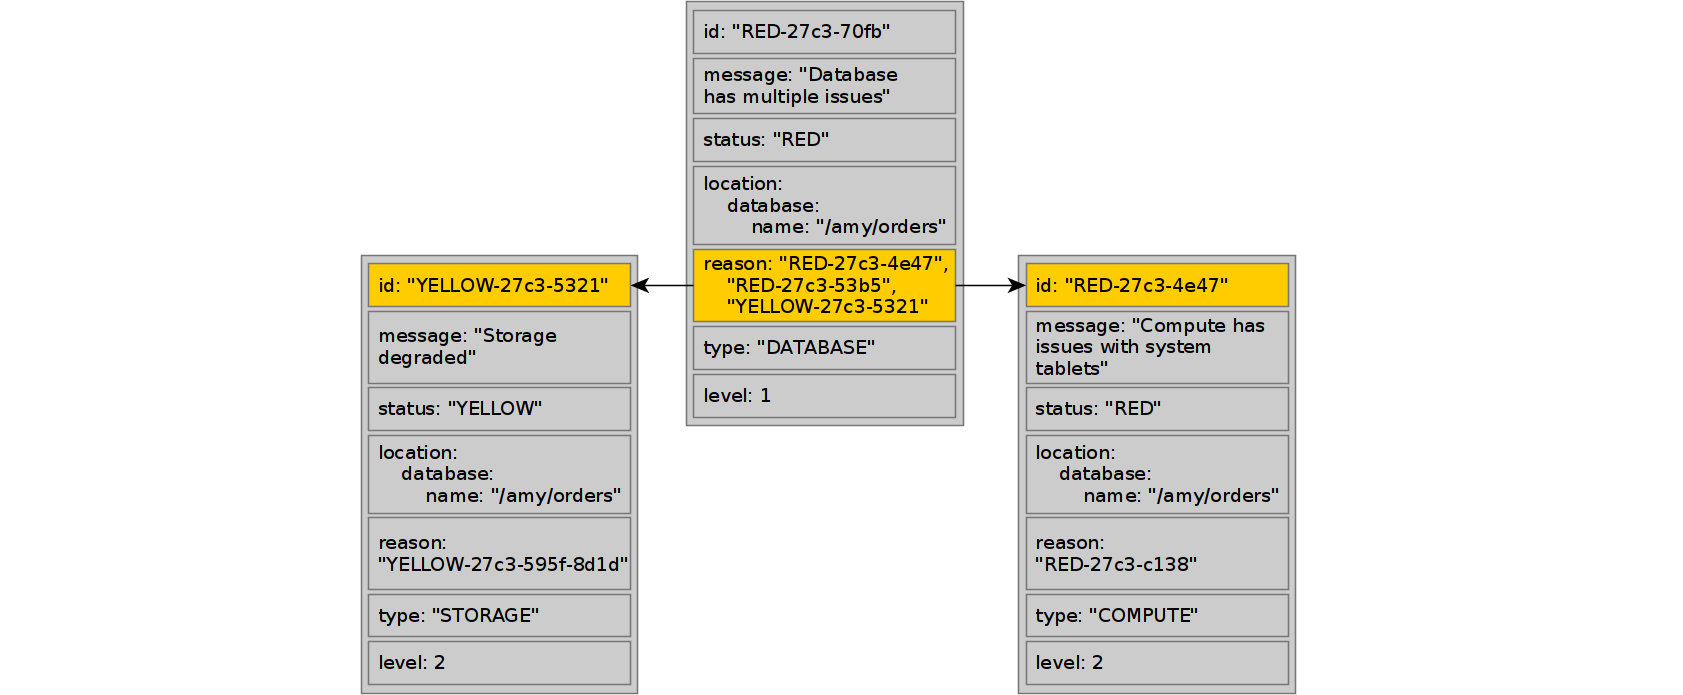This screenshot has width=1683, height=695.
Task: Click the "Storage degraded" message cell
Action: (x=499, y=347)
